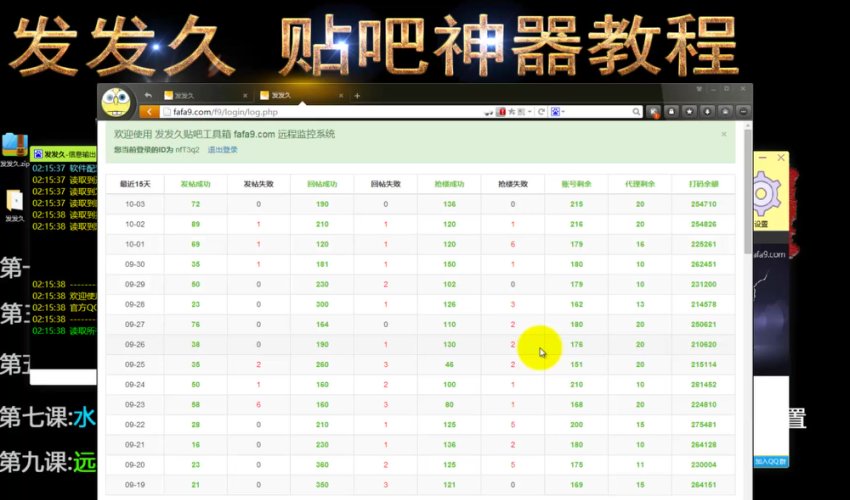Click the 发帖失败 column header

coord(259,184)
